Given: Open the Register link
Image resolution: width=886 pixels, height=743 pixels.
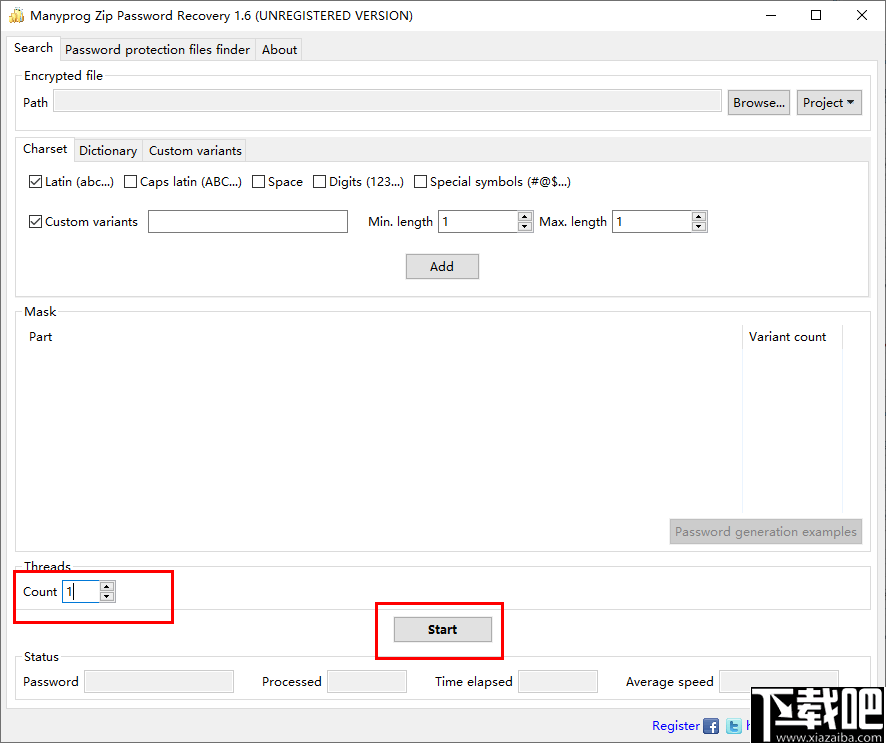Looking at the screenshot, I should pyautogui.click(x=675, y=725).
